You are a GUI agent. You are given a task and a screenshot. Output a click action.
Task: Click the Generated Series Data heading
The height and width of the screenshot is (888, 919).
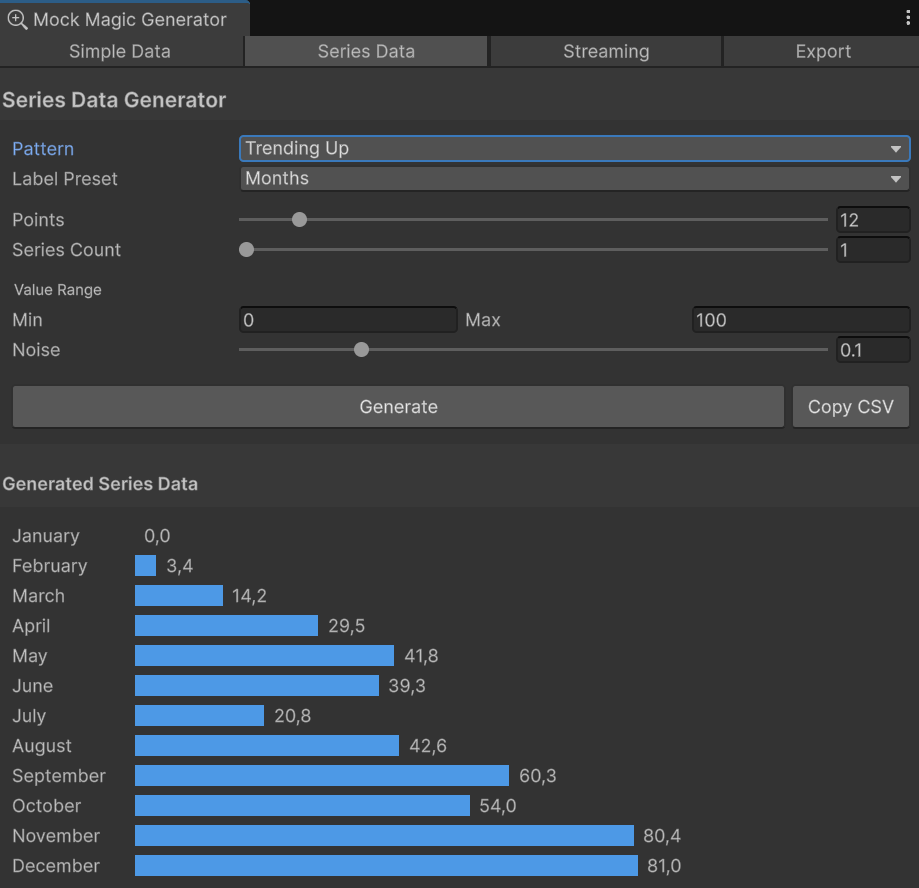pyautogui.click(x=100, y=484)
